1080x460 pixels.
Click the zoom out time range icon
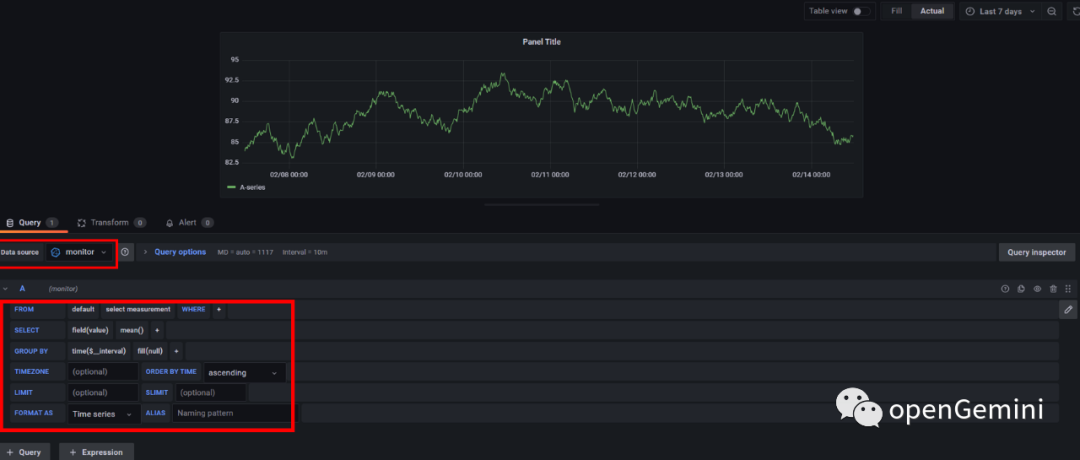click(x=1052, y=12)
